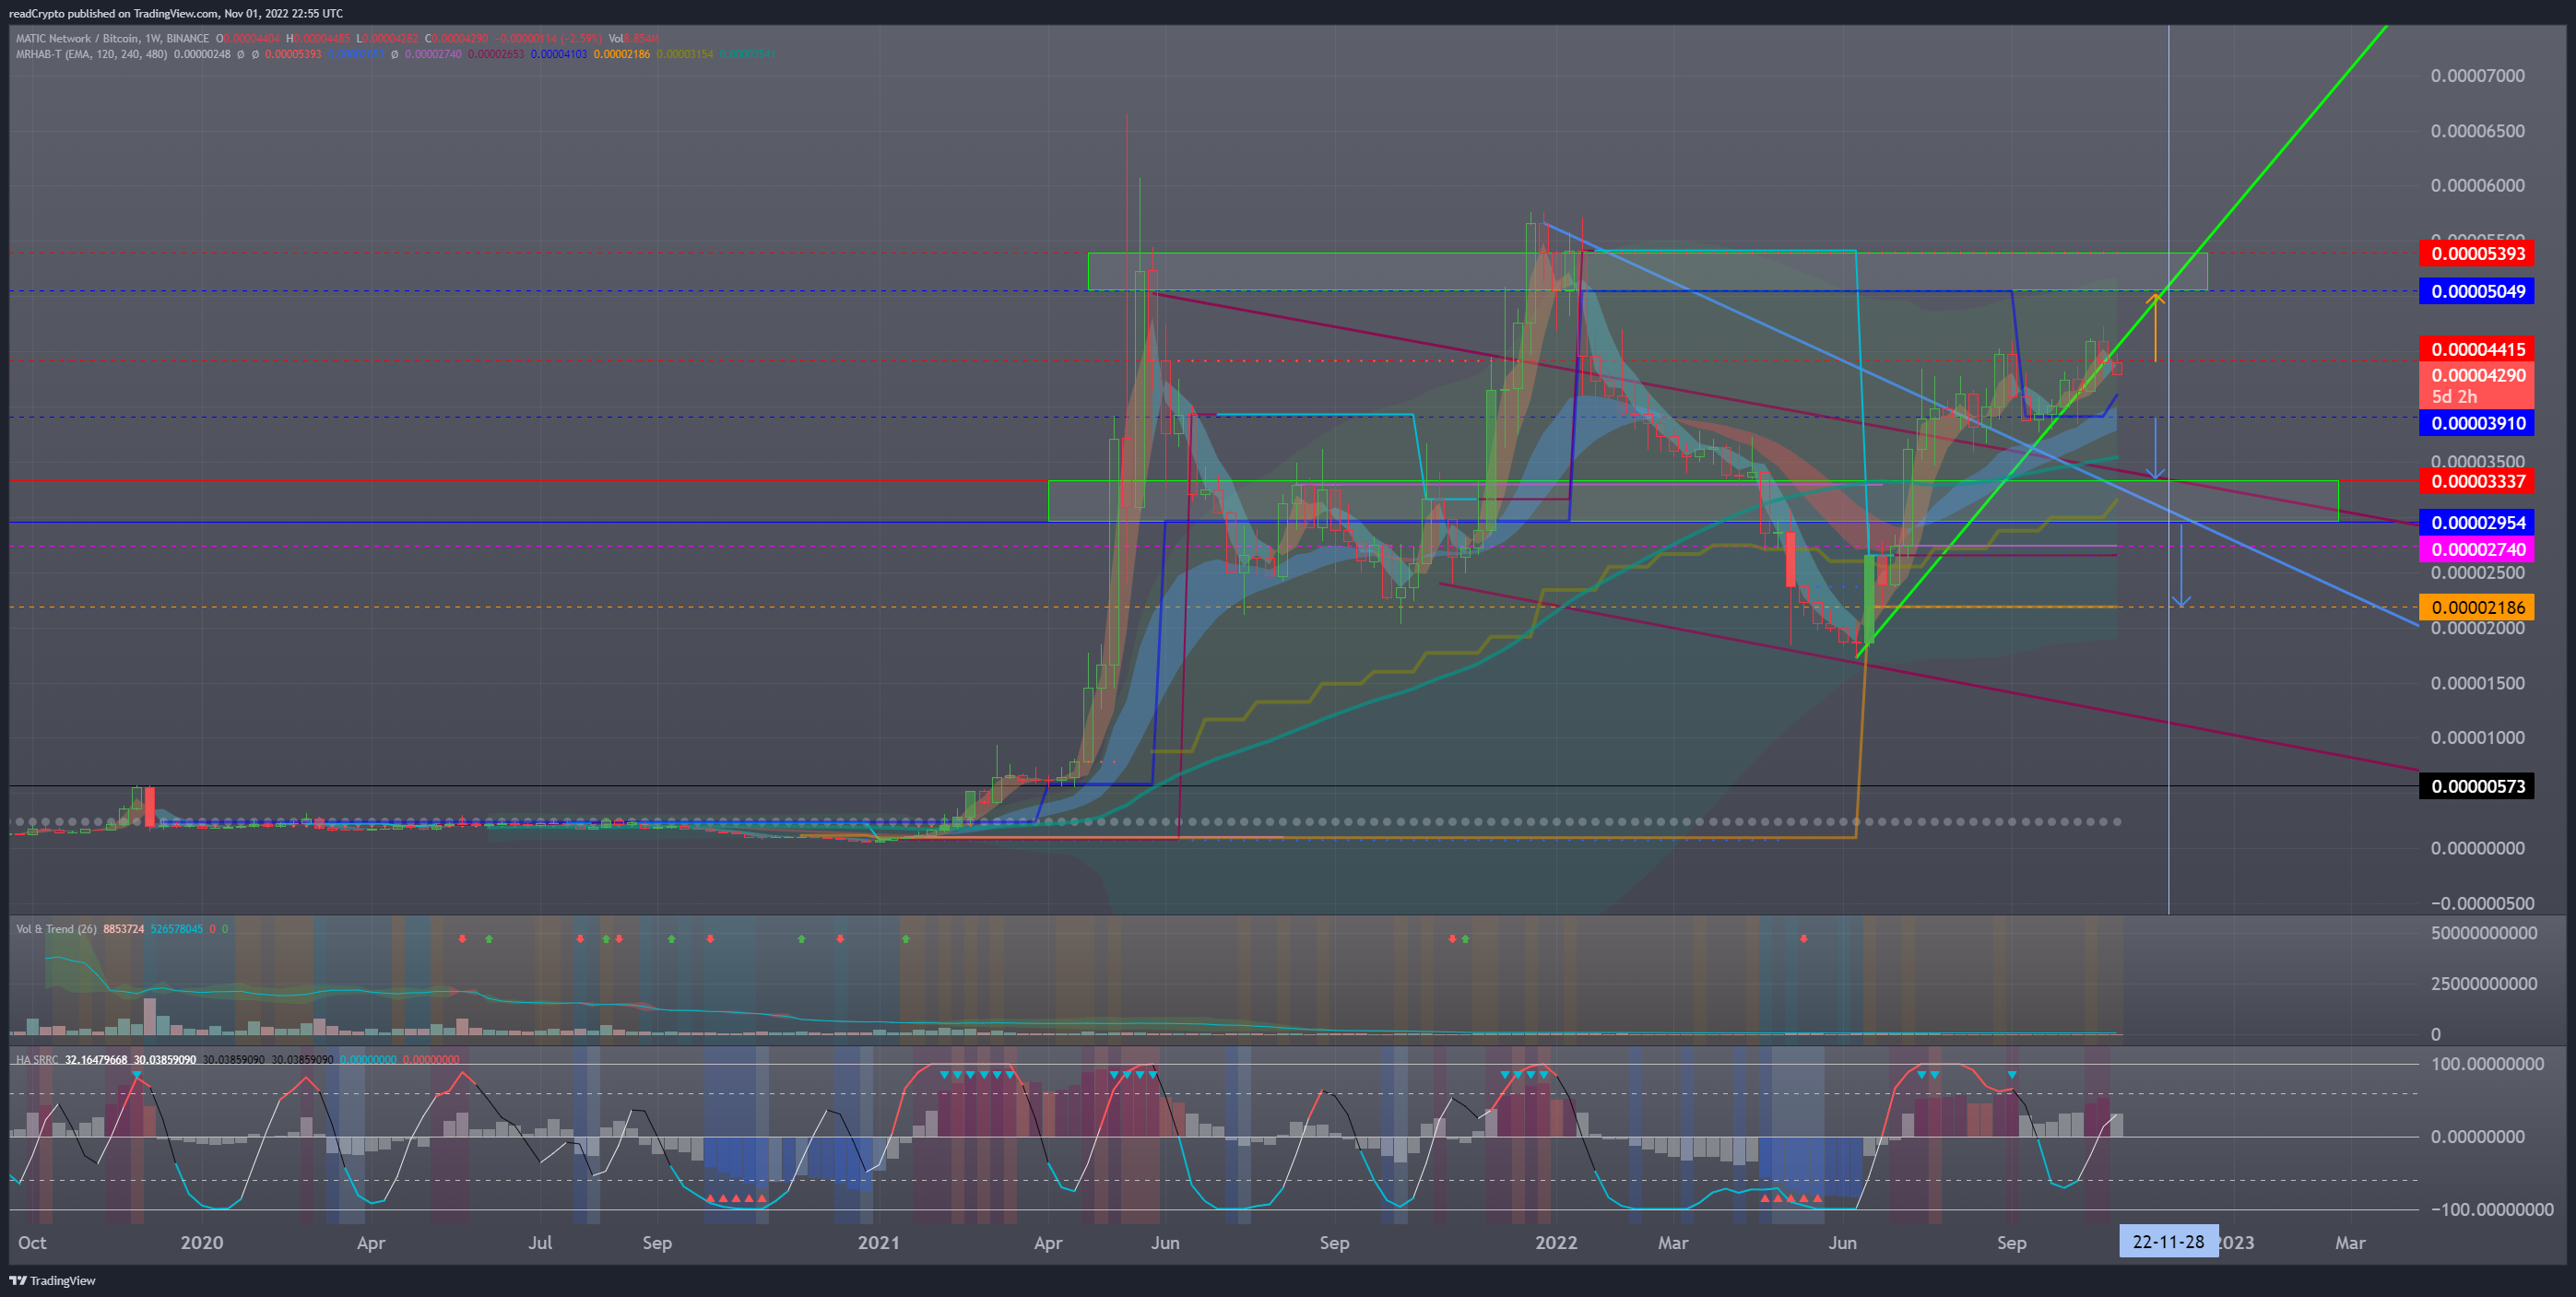Screen dimensions: 2576x1297
Task: Click the Mar label at far right of time axis
Action: coord(2350,1242)
